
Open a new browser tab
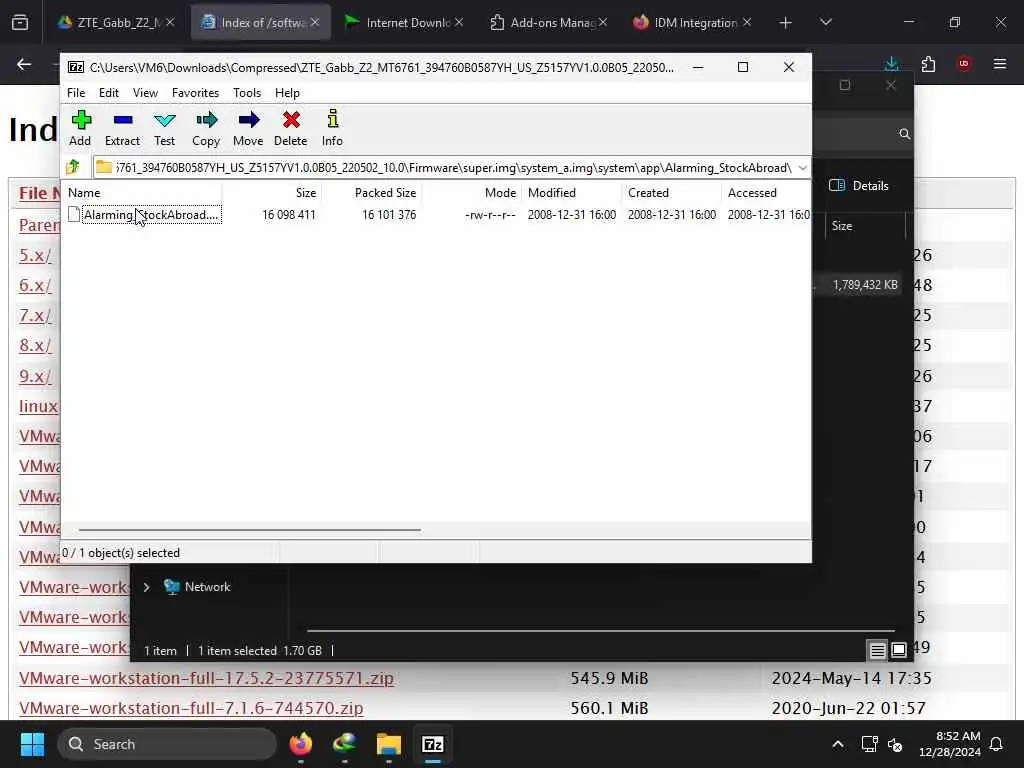pos(786,23)
